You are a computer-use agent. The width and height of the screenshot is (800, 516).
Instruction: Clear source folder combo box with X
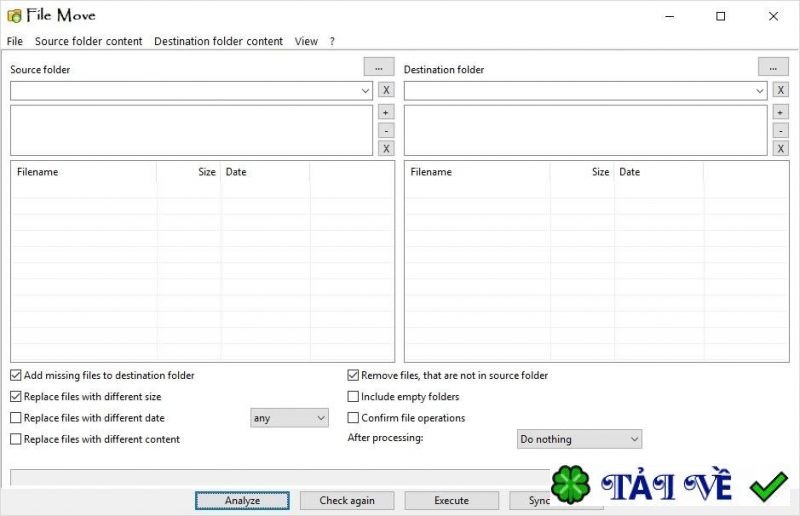(386, 90)
